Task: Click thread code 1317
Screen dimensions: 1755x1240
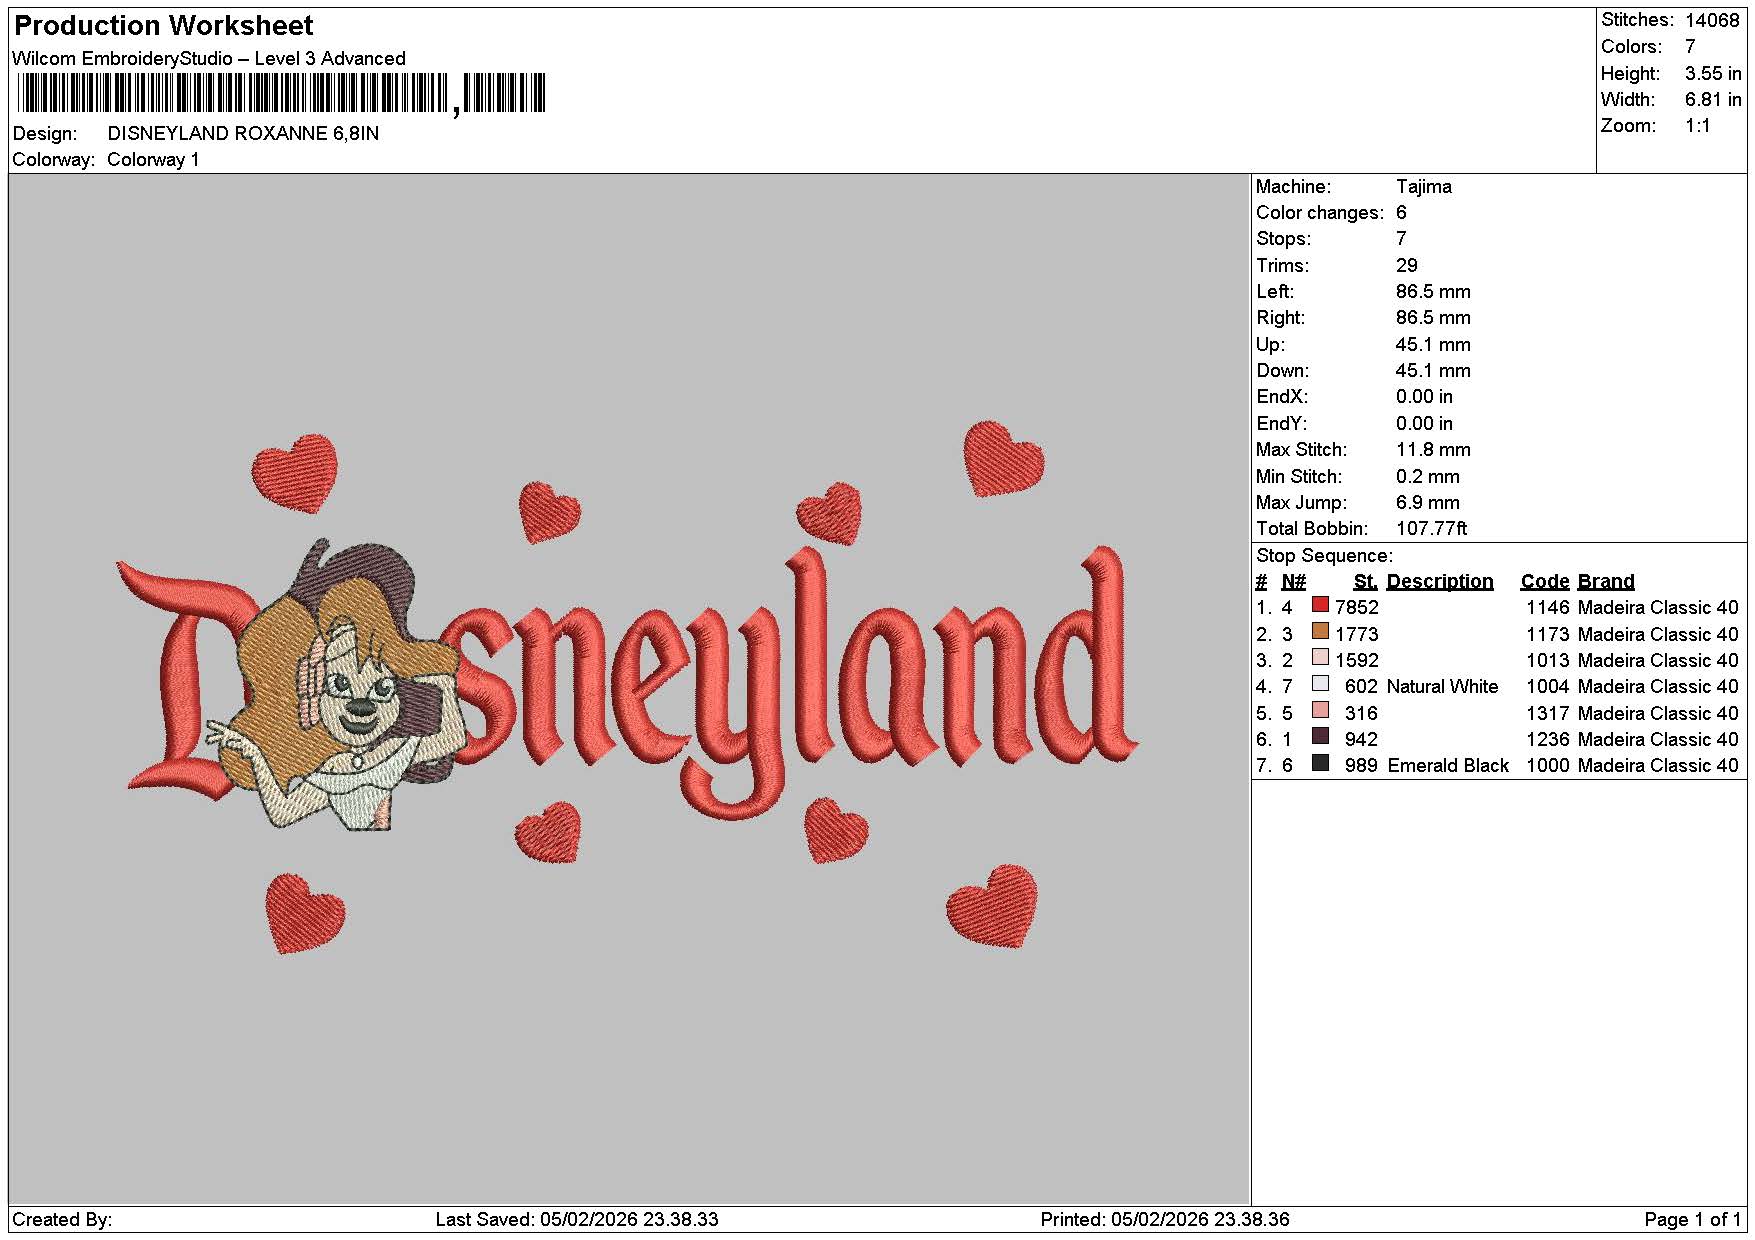Action: (x=1548, y=714)
